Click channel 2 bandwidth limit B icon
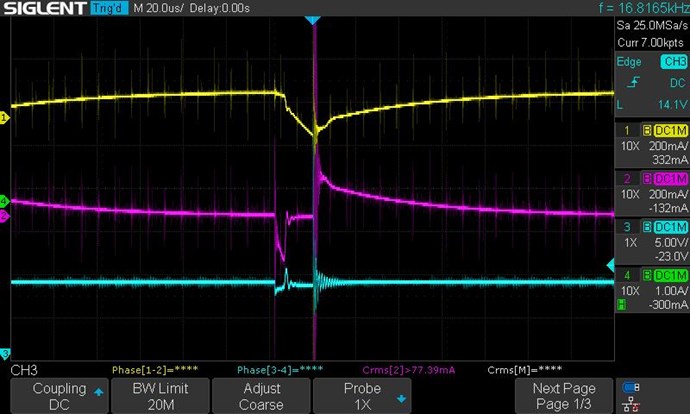 click(647, 179)
